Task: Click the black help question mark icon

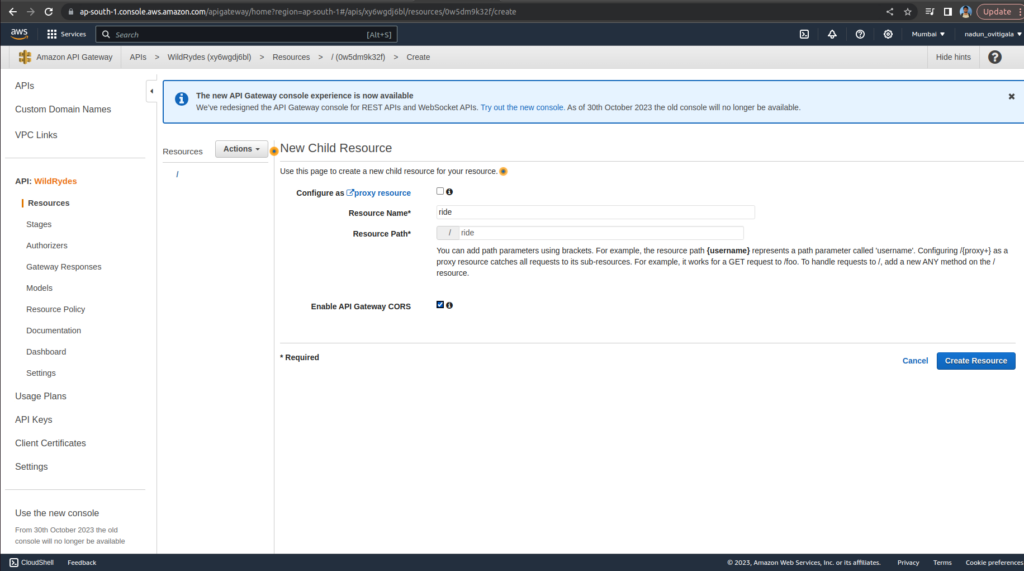Action: 995,57
